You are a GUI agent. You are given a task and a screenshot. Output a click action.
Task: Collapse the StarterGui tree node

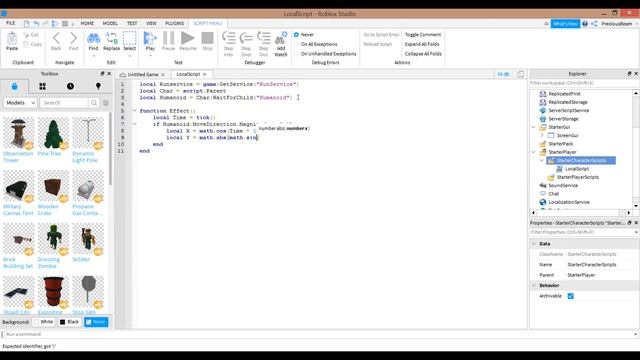533,127
